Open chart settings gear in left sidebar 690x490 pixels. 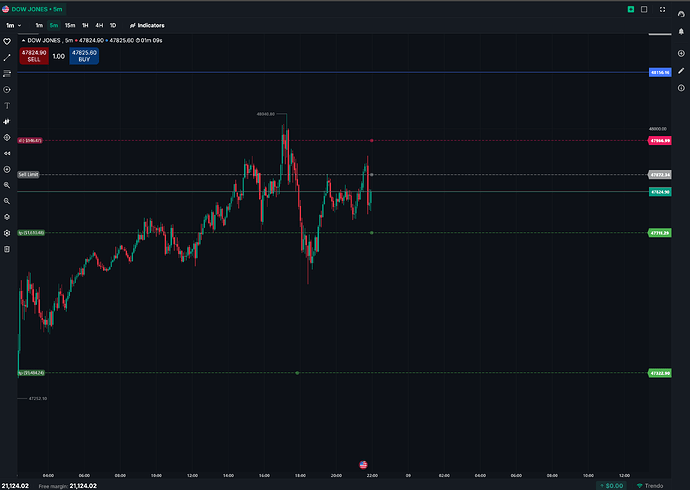point(7,233)
